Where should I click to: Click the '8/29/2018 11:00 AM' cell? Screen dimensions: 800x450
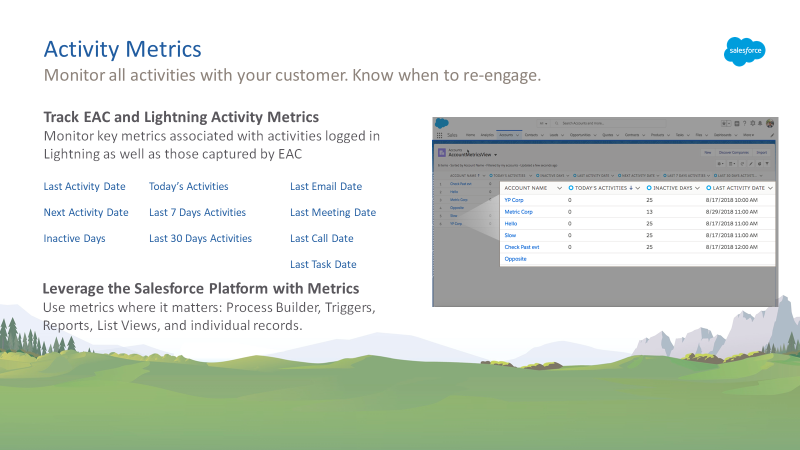(732, 212)
